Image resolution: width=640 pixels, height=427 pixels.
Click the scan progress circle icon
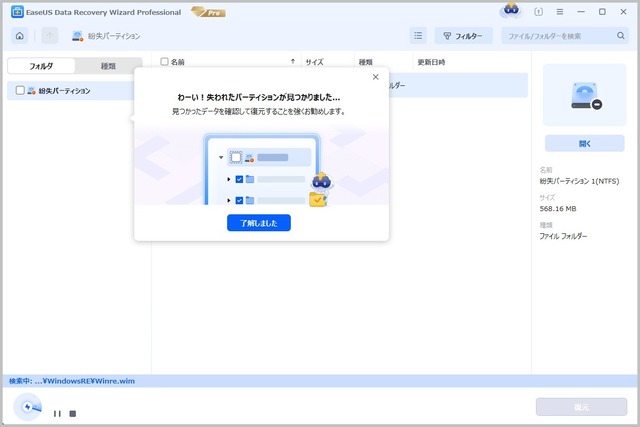coord(28,407)
